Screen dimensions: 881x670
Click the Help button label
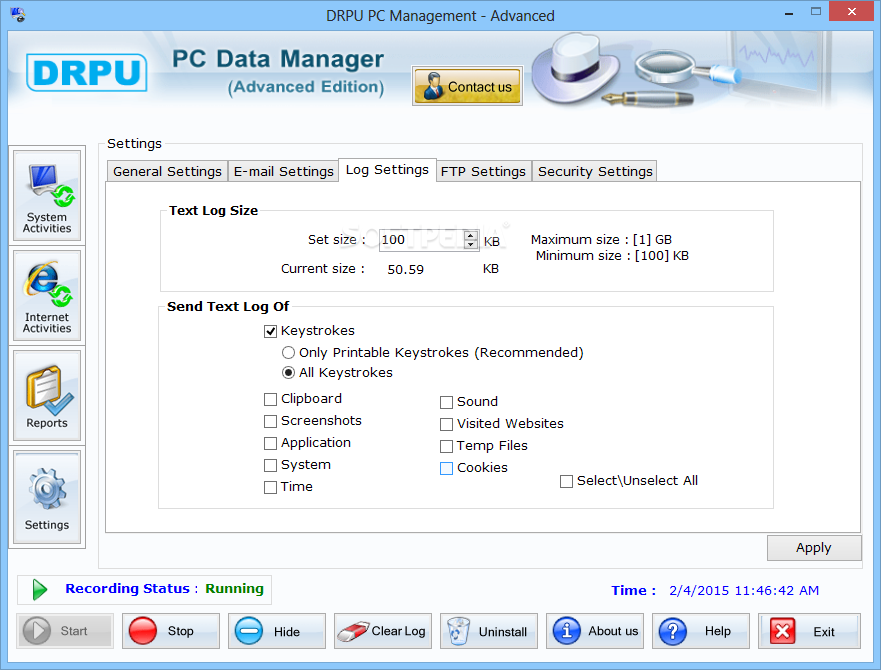(x=717, y=631)
